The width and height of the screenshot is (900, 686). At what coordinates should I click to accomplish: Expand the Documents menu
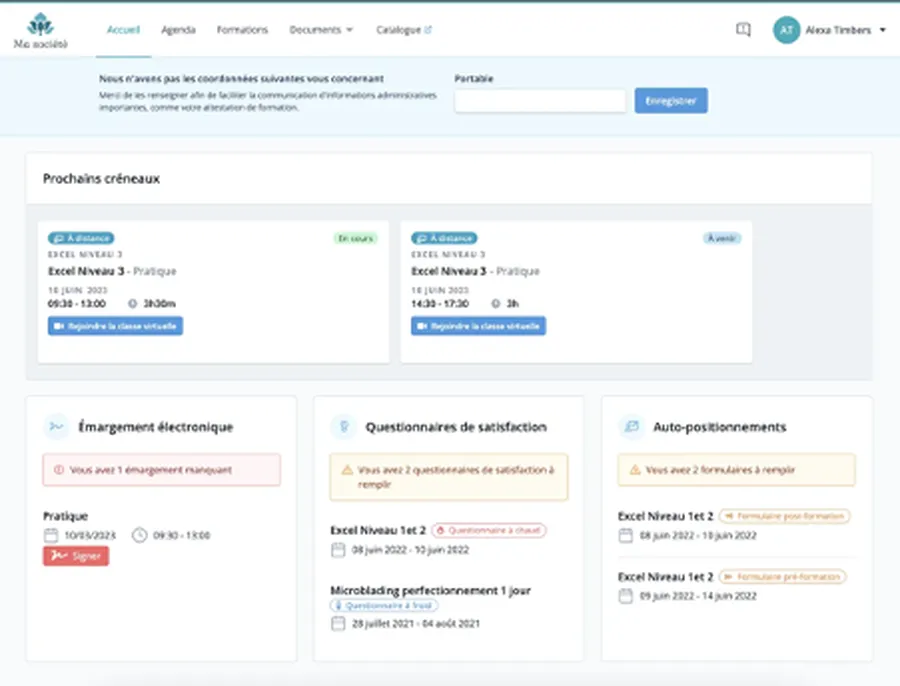321,29
